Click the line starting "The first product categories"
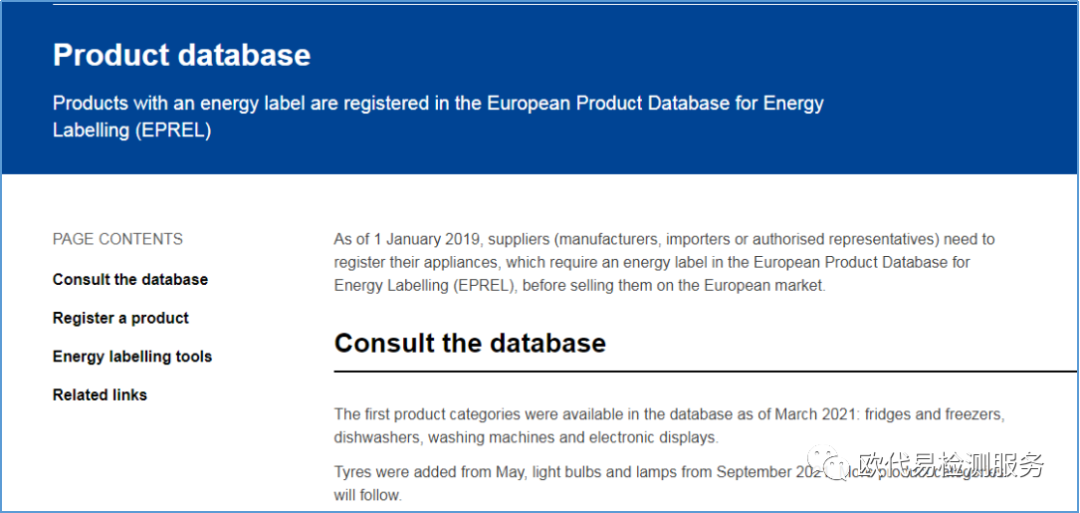Screen dimensions: 1080x513 pyautogui.click(x=668, y=414)
